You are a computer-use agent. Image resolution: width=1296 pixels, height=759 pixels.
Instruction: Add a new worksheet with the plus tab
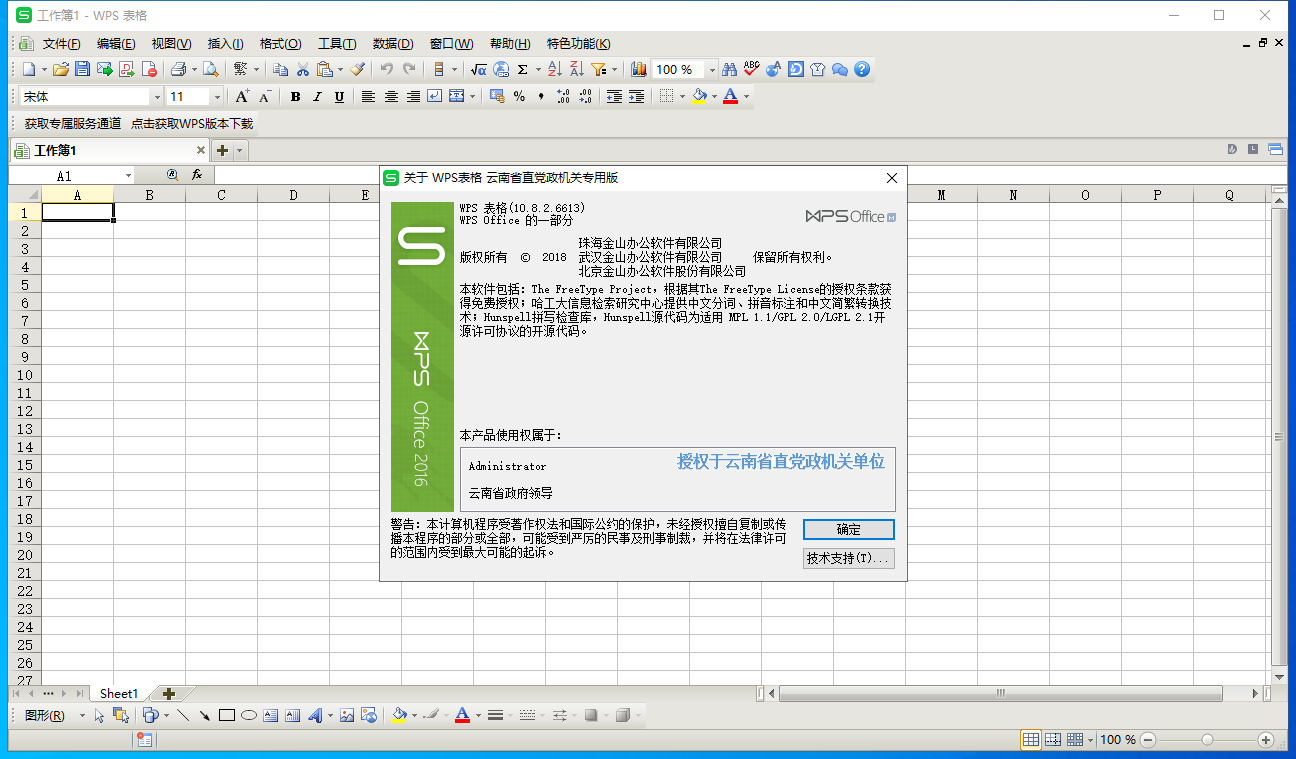click(x=169, y=693)
